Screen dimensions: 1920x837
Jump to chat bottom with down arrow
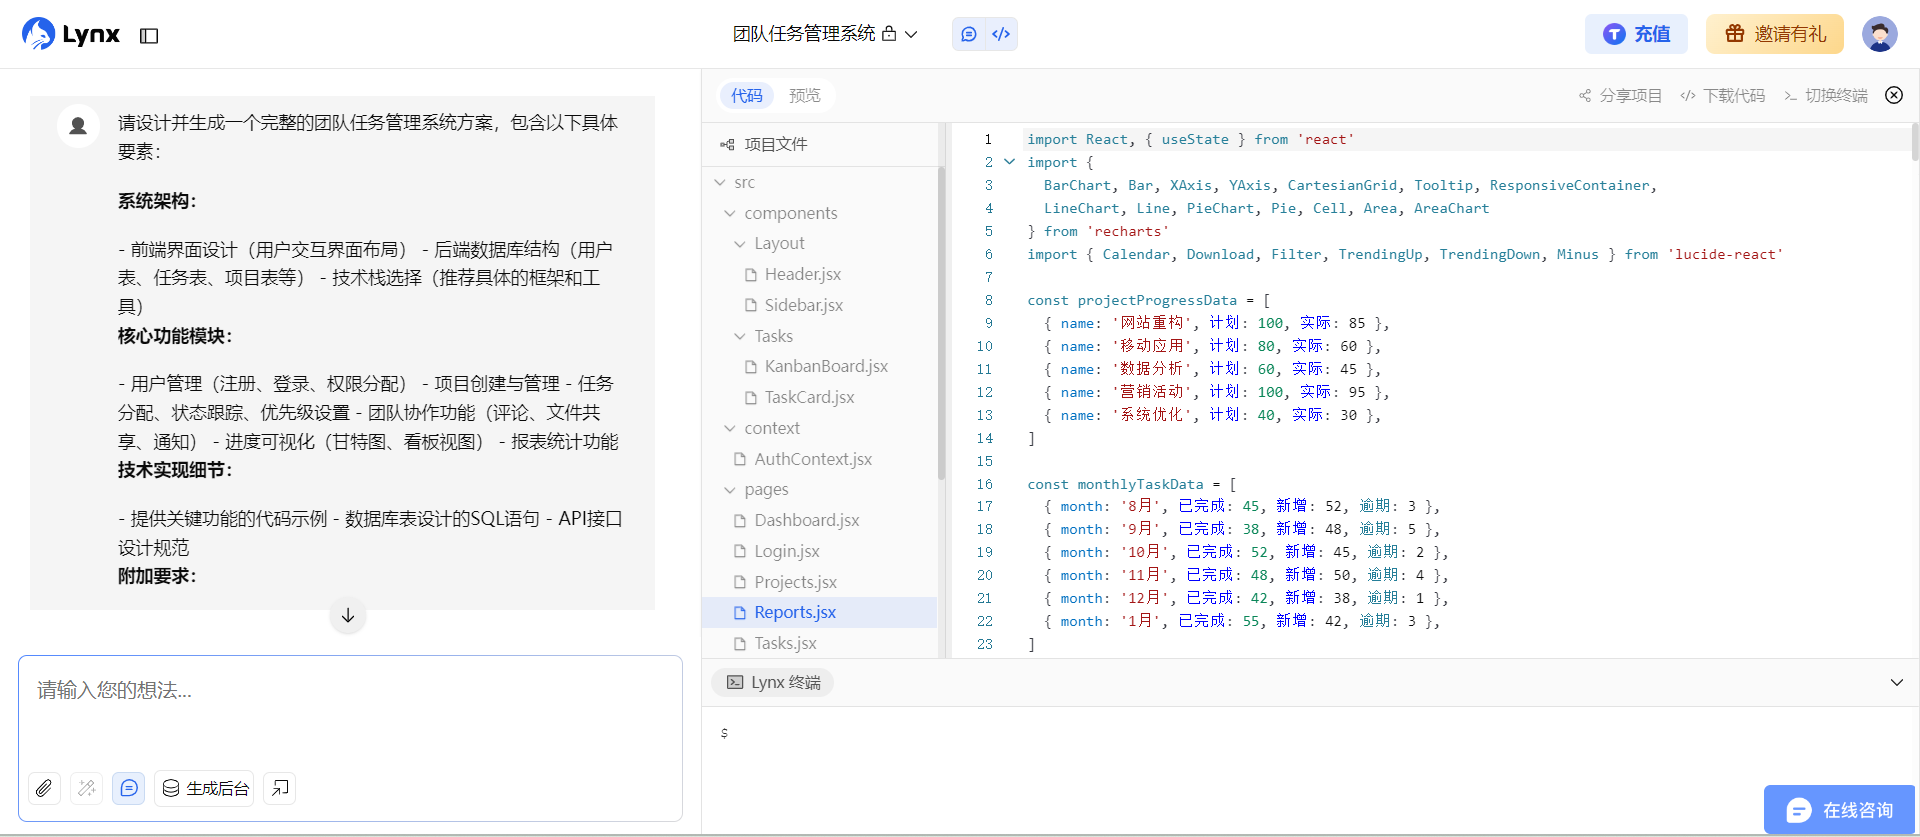pyautogui.click(x=348, y=615)
